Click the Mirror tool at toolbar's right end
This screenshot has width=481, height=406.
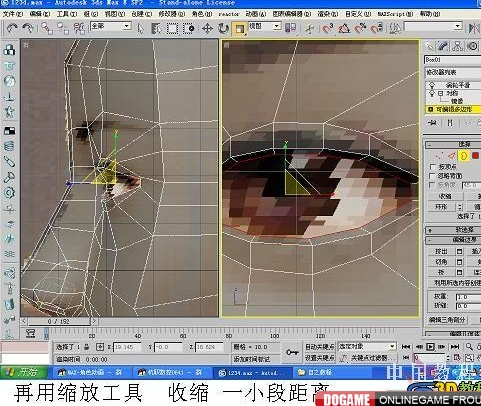(474, 28)
